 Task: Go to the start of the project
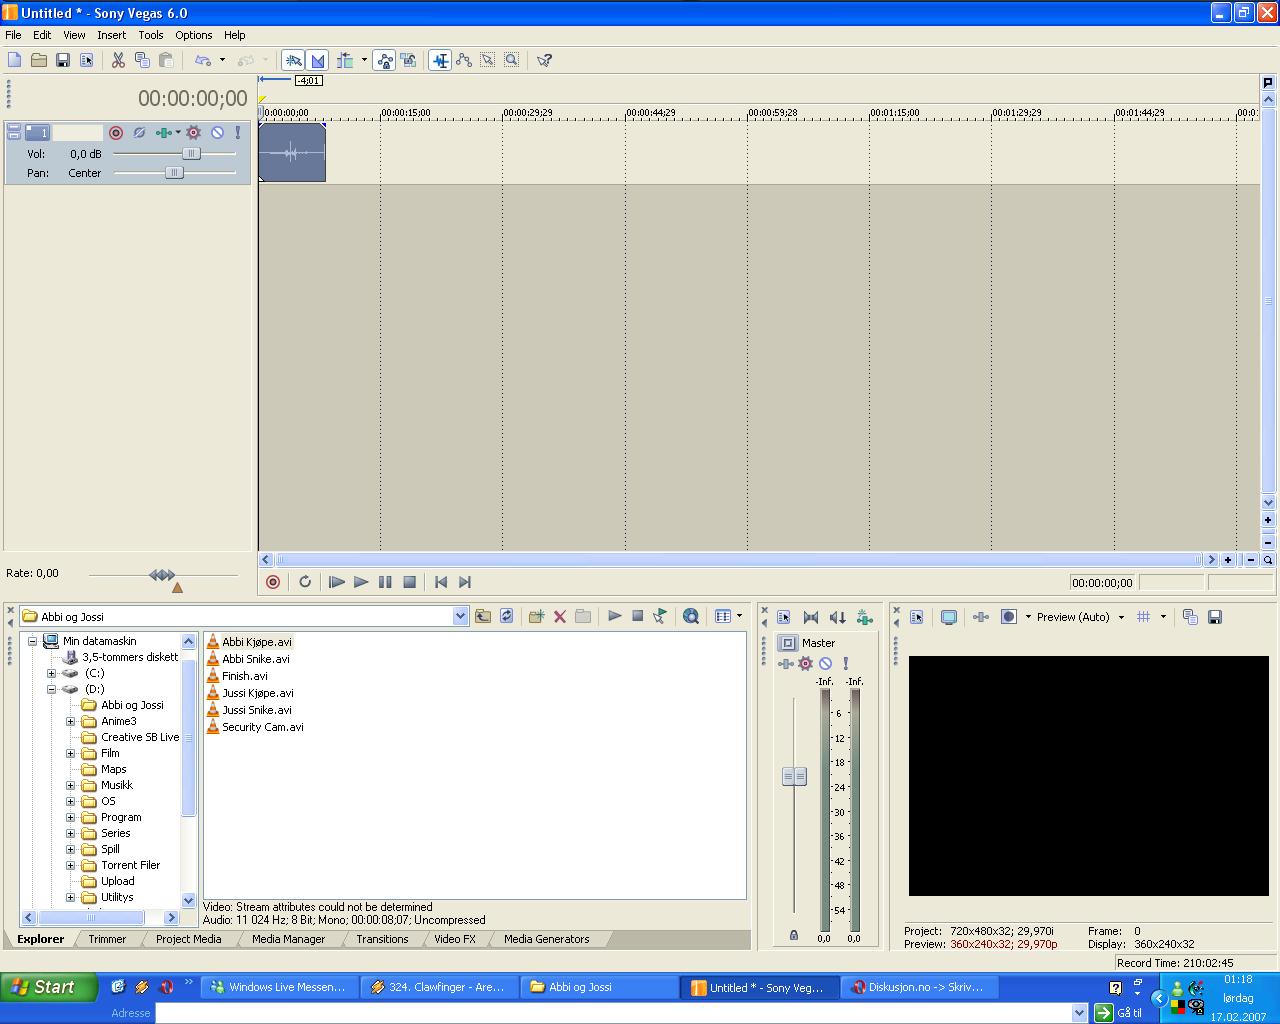[441, 582]
